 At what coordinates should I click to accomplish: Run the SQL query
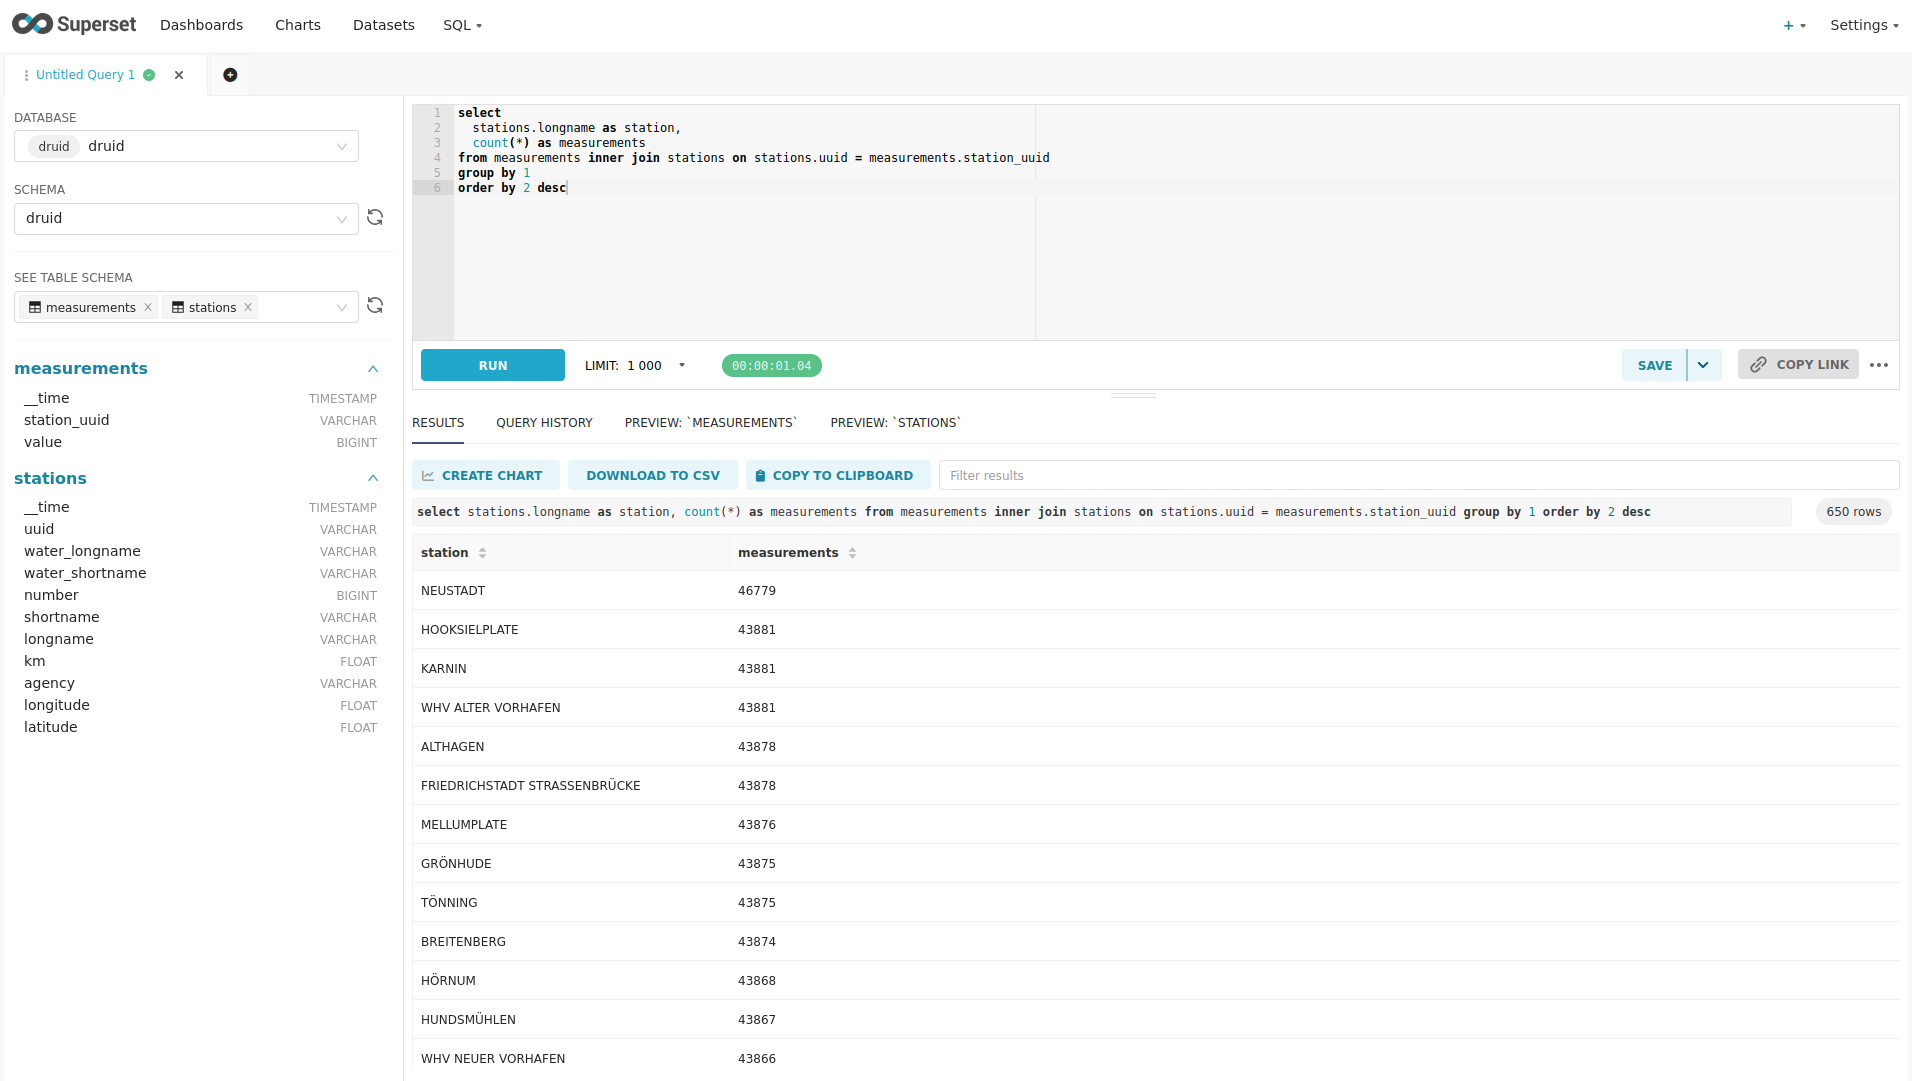(492, 366)
